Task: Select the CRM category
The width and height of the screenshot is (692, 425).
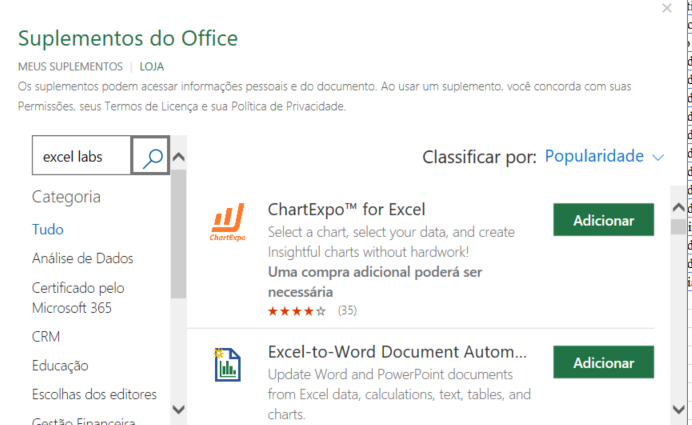Action: (x=46, y=337)
